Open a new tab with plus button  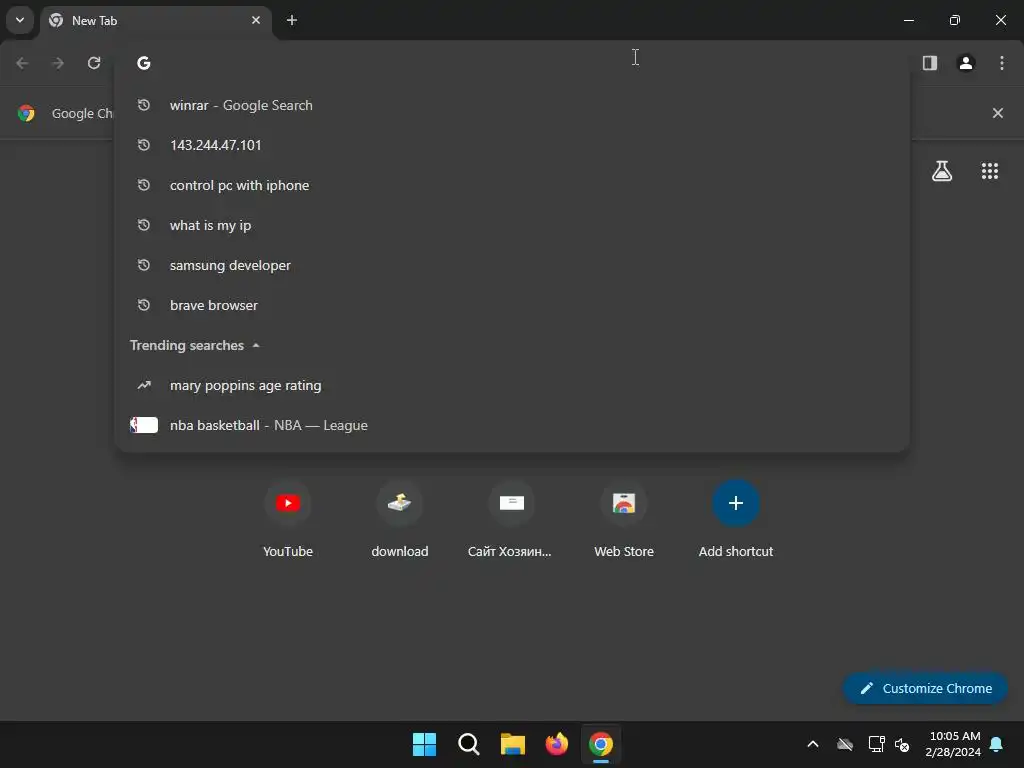tap(292, 20)
